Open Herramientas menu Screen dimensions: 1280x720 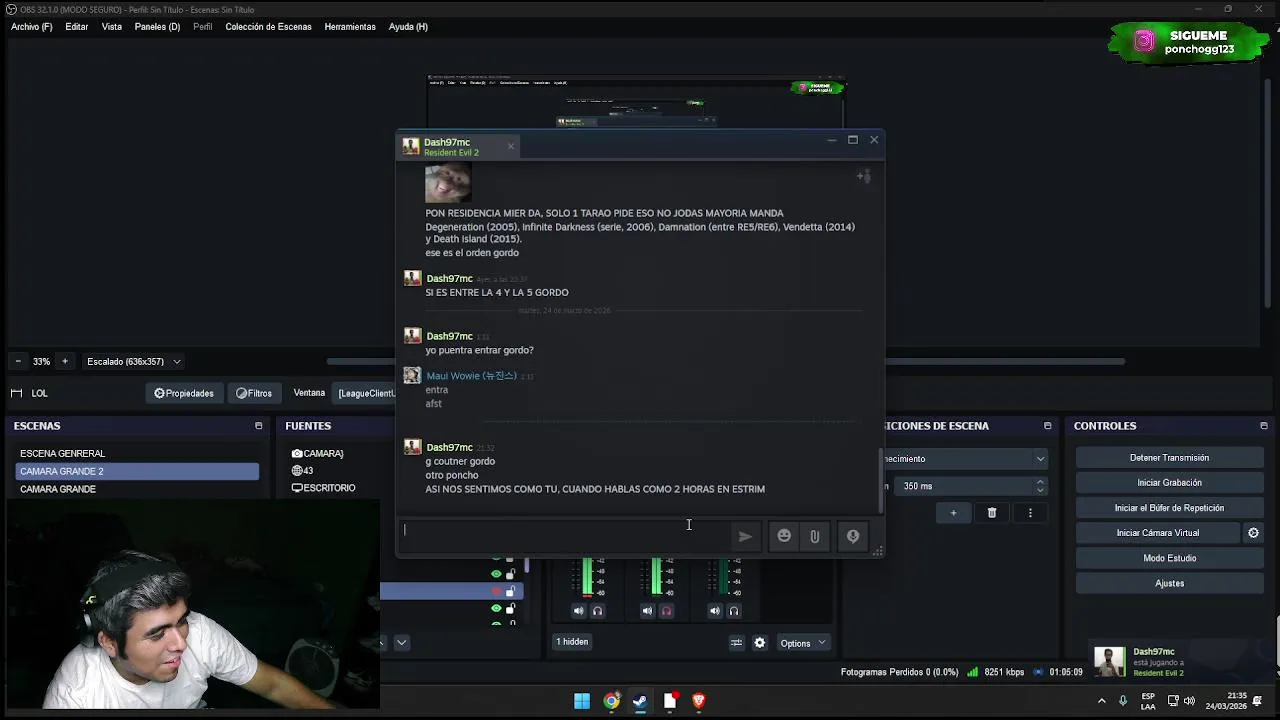click(350, 27)
